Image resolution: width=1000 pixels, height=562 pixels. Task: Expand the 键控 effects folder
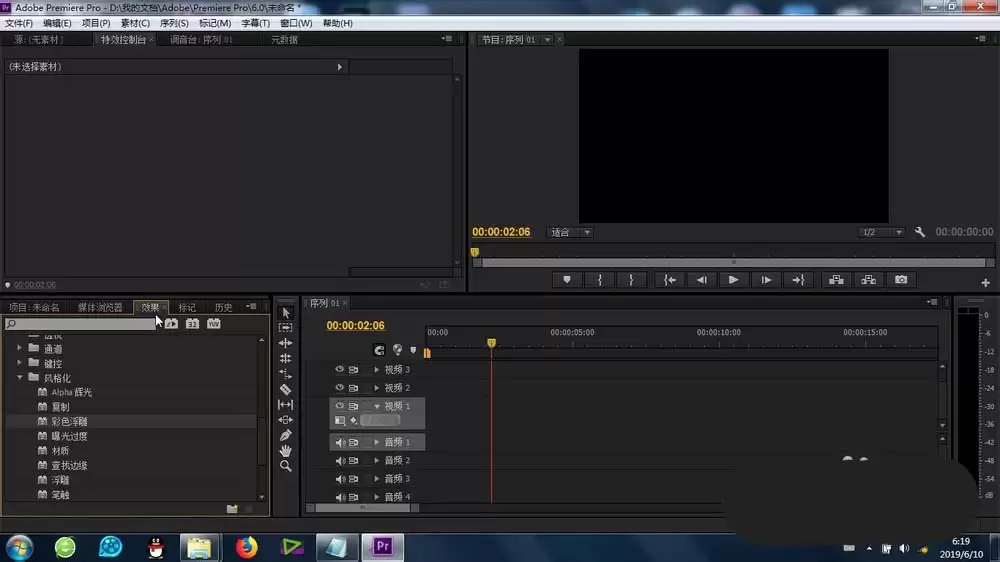coord(19,363)
